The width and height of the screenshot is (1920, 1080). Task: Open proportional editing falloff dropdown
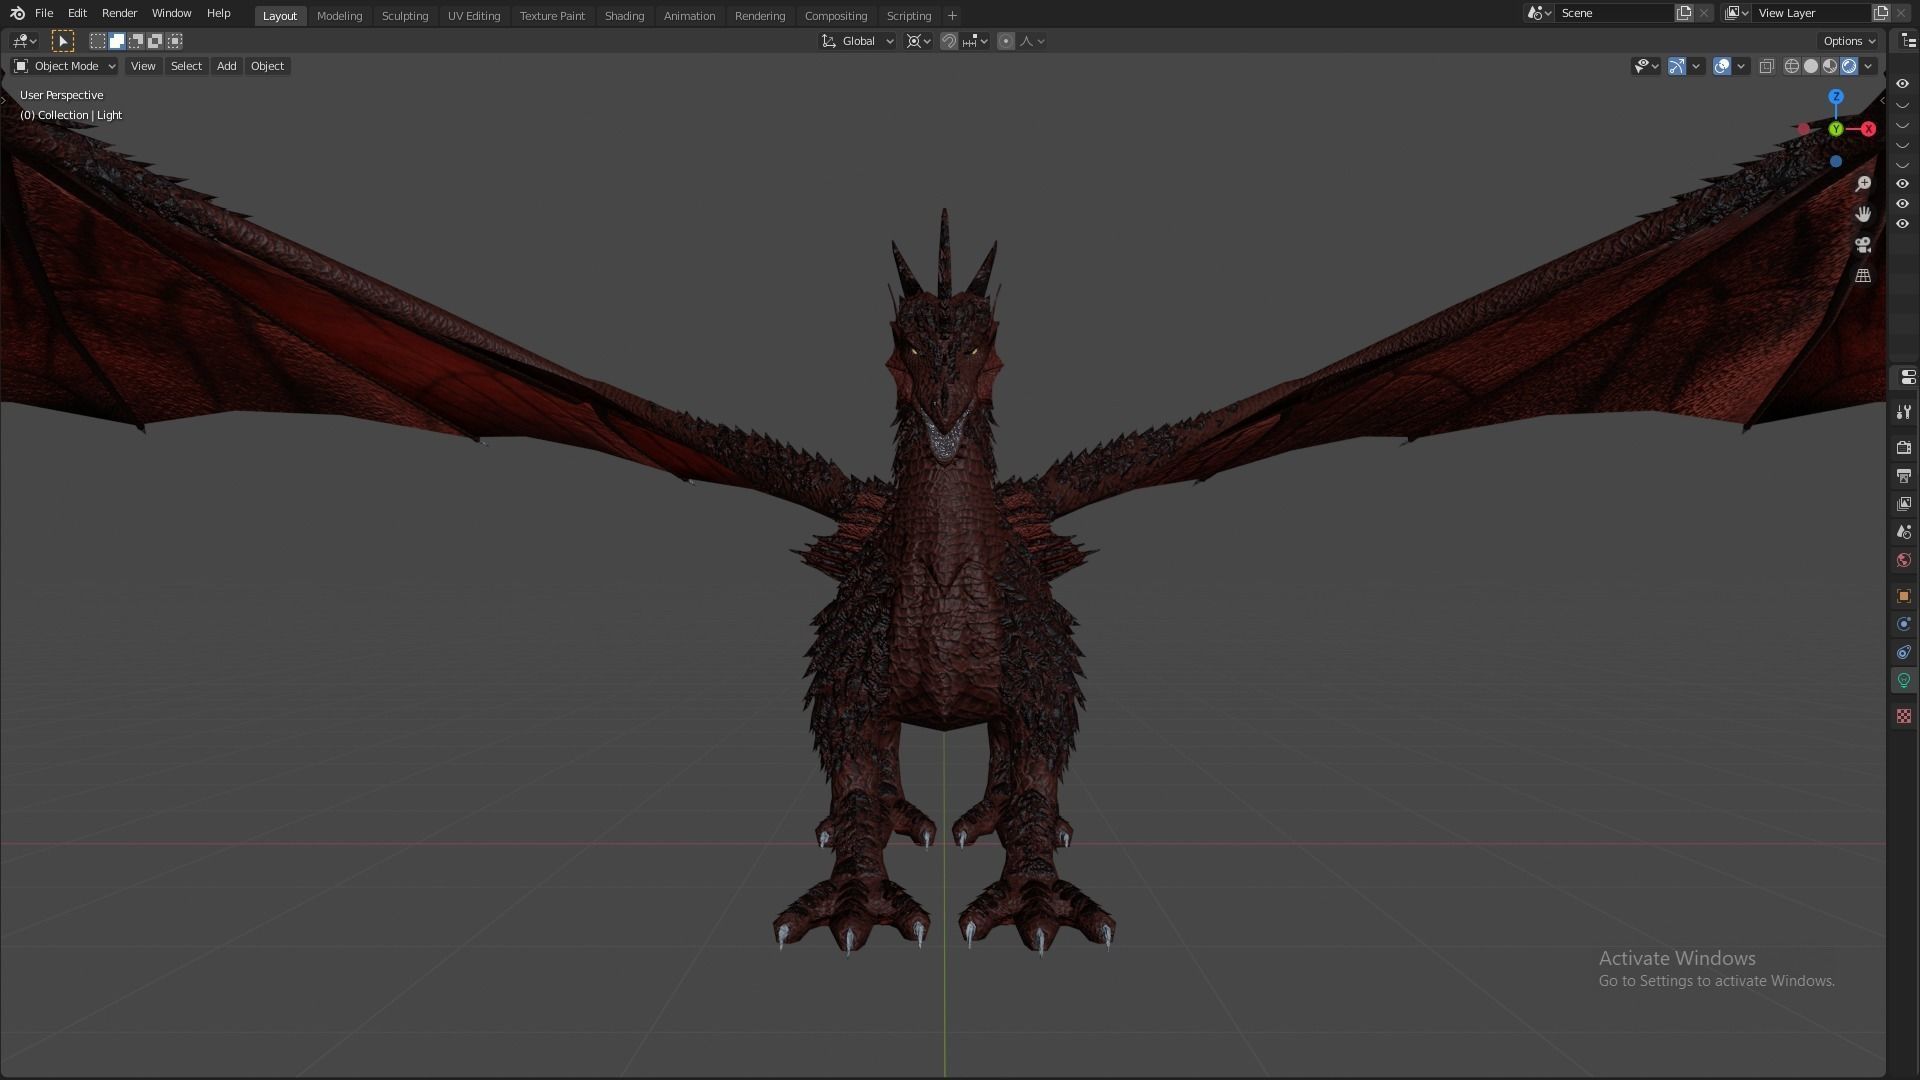[x=1032, y=41]
